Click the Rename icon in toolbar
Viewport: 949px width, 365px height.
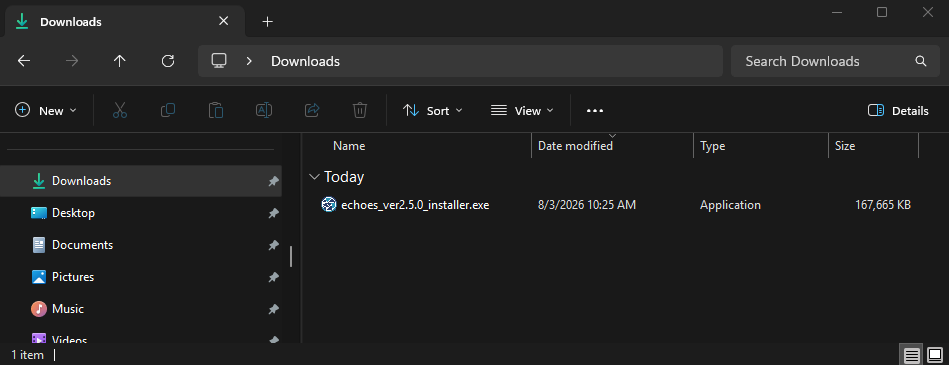click(264, 111)
